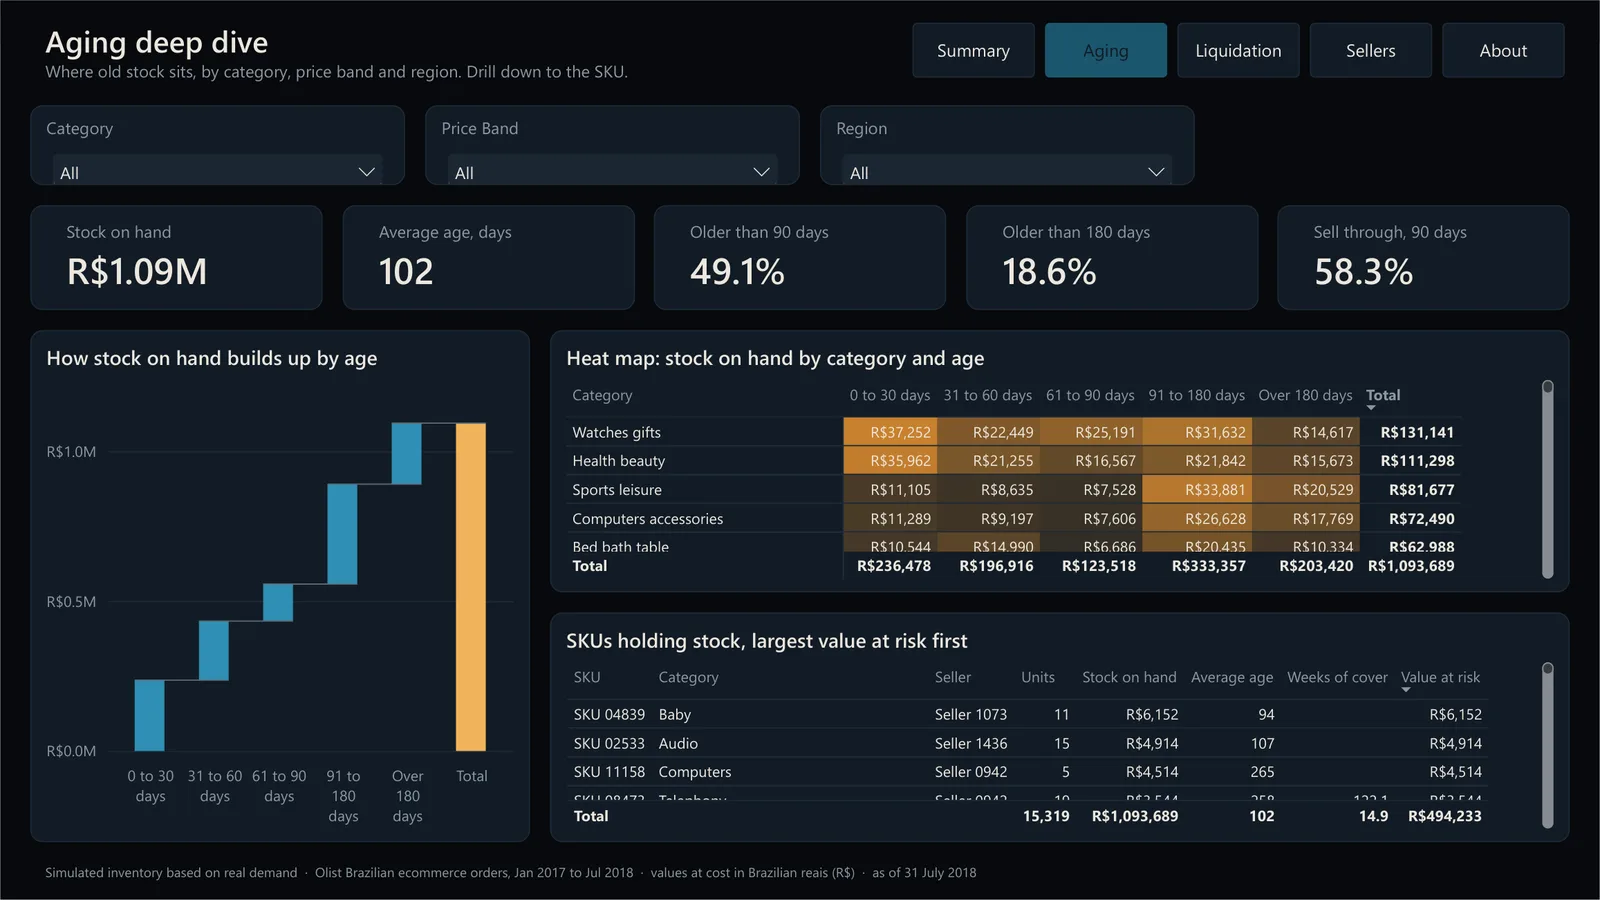Click the SKU table vertical scrollbar
Viewport: 1600px width, 900px height.
click(x=1548, y=745)
